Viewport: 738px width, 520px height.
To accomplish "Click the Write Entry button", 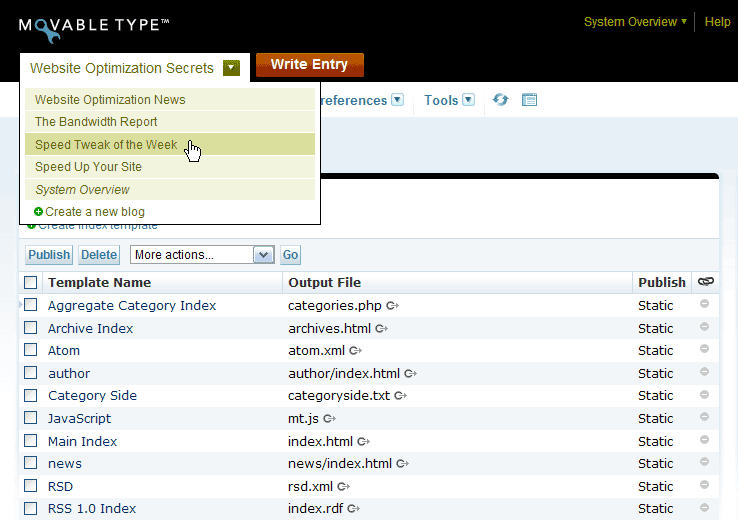I will coord(310,64).
